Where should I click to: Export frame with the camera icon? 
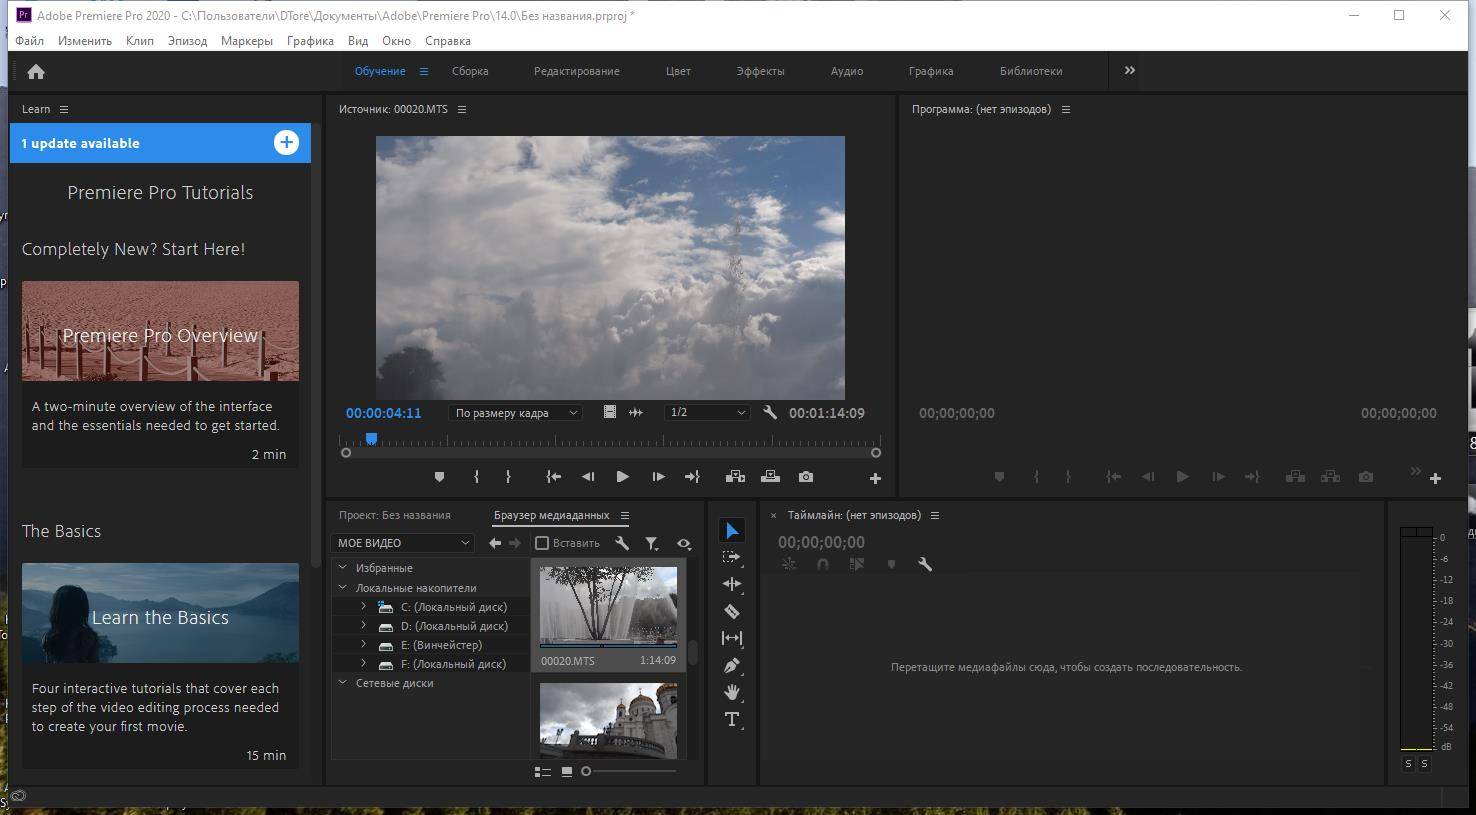pos(806,477)
